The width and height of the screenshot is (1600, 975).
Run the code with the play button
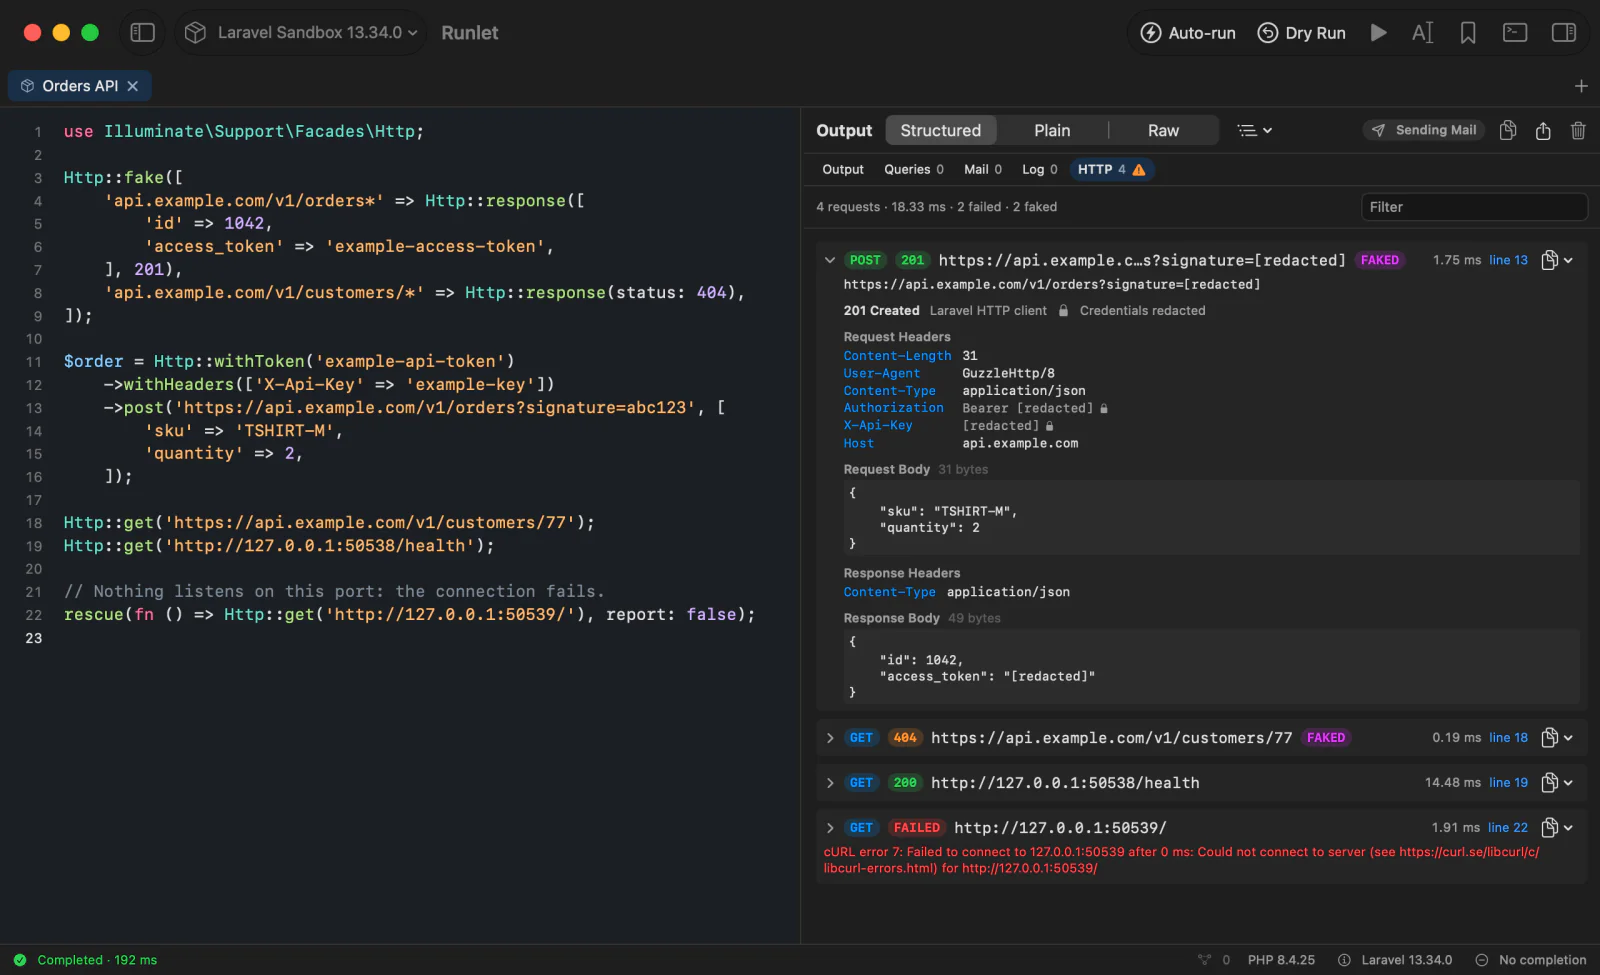pyautogui.click(x=1378, y=33)
